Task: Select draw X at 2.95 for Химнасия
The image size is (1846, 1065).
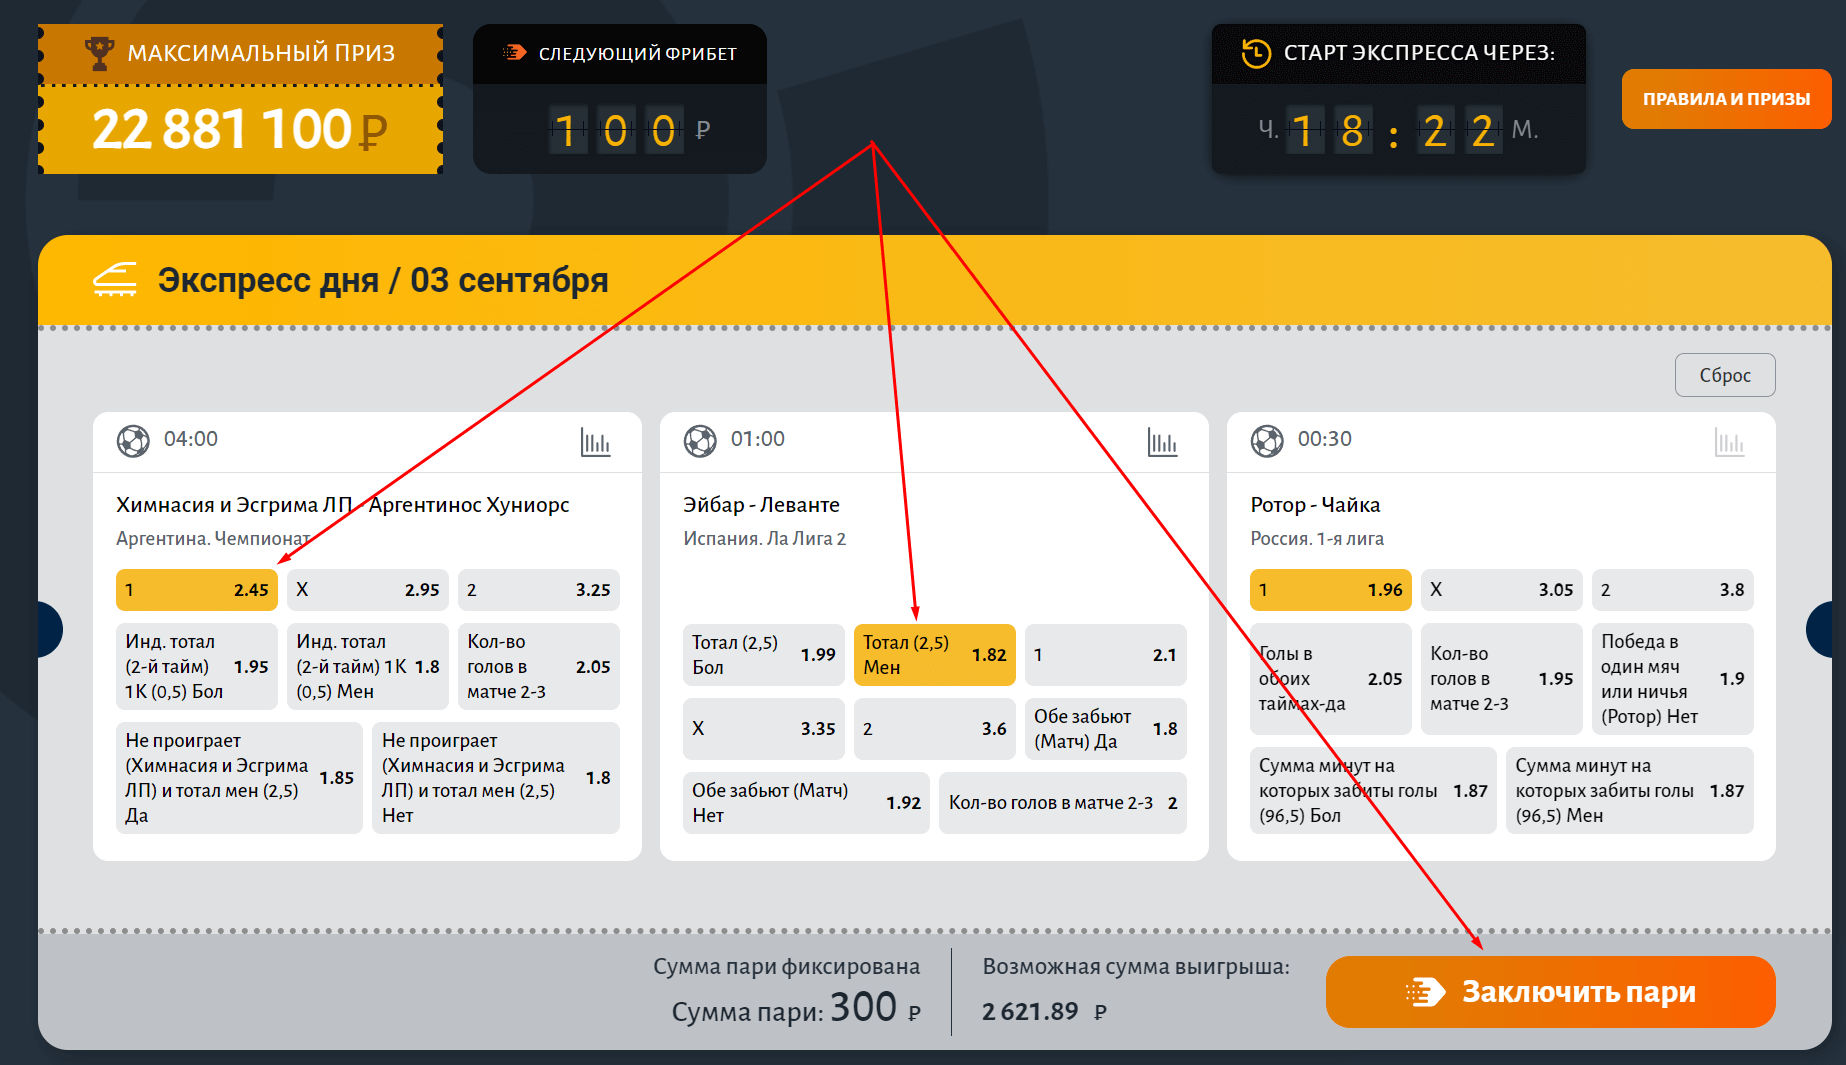Action: tap(368, 590)
